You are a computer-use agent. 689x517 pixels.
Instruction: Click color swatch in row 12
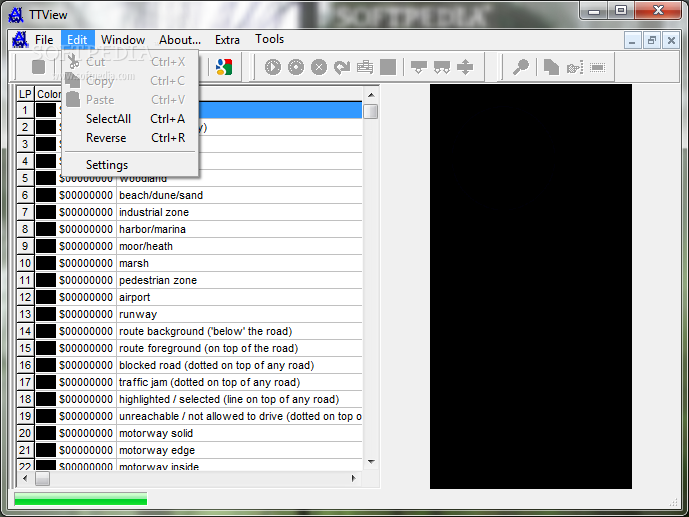coord(46,297)
